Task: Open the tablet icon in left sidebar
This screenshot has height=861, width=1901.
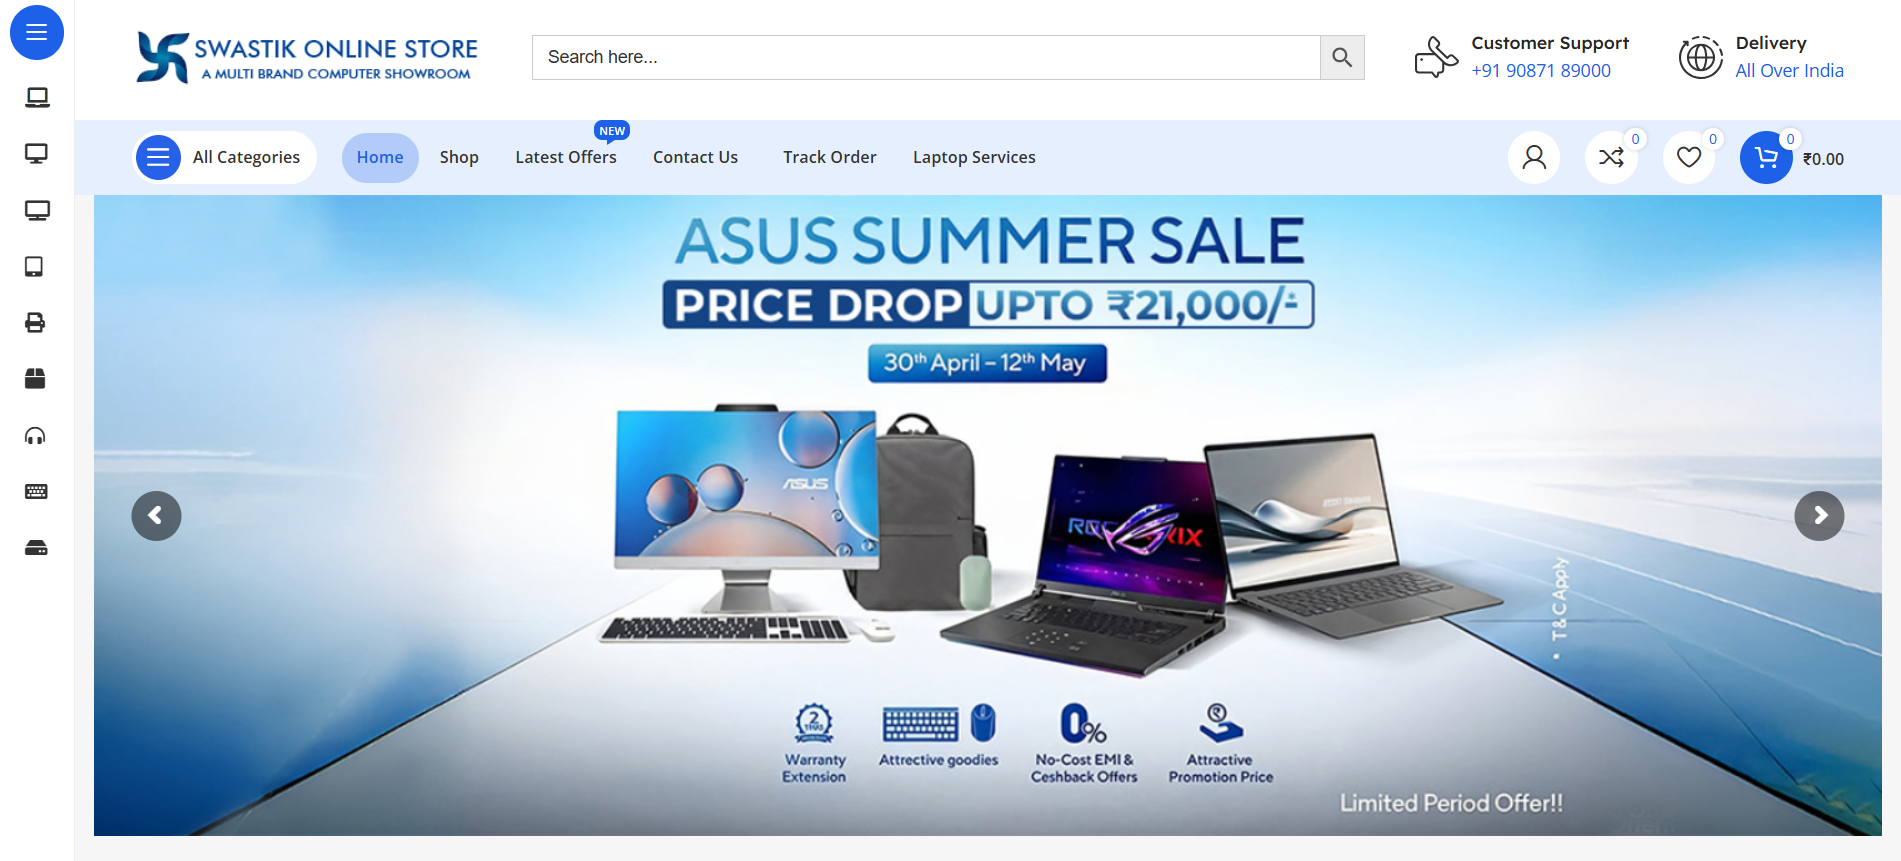Action: pyautogui.click(x=34, y=266)
